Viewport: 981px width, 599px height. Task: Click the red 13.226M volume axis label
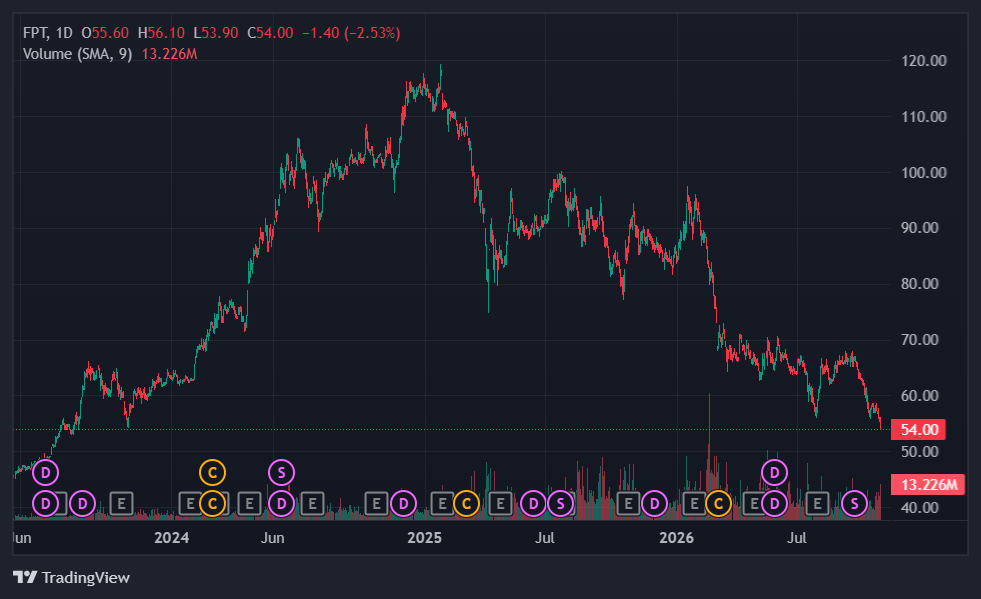click(928, 484)
